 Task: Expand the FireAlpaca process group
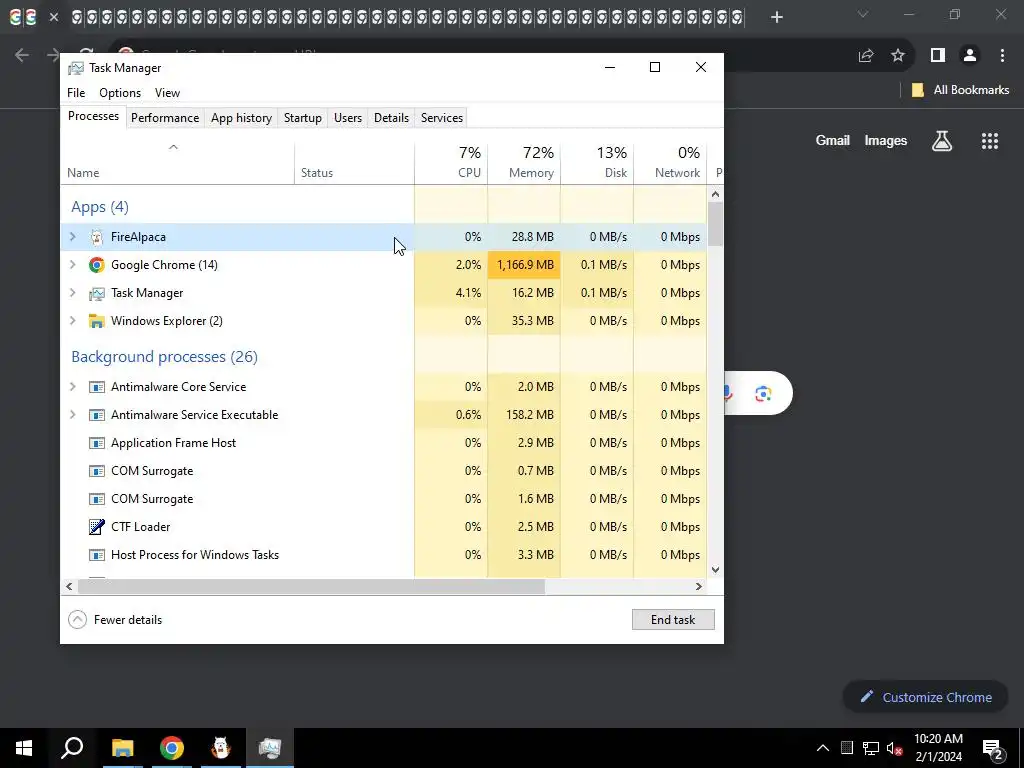(x=73, y=237)
